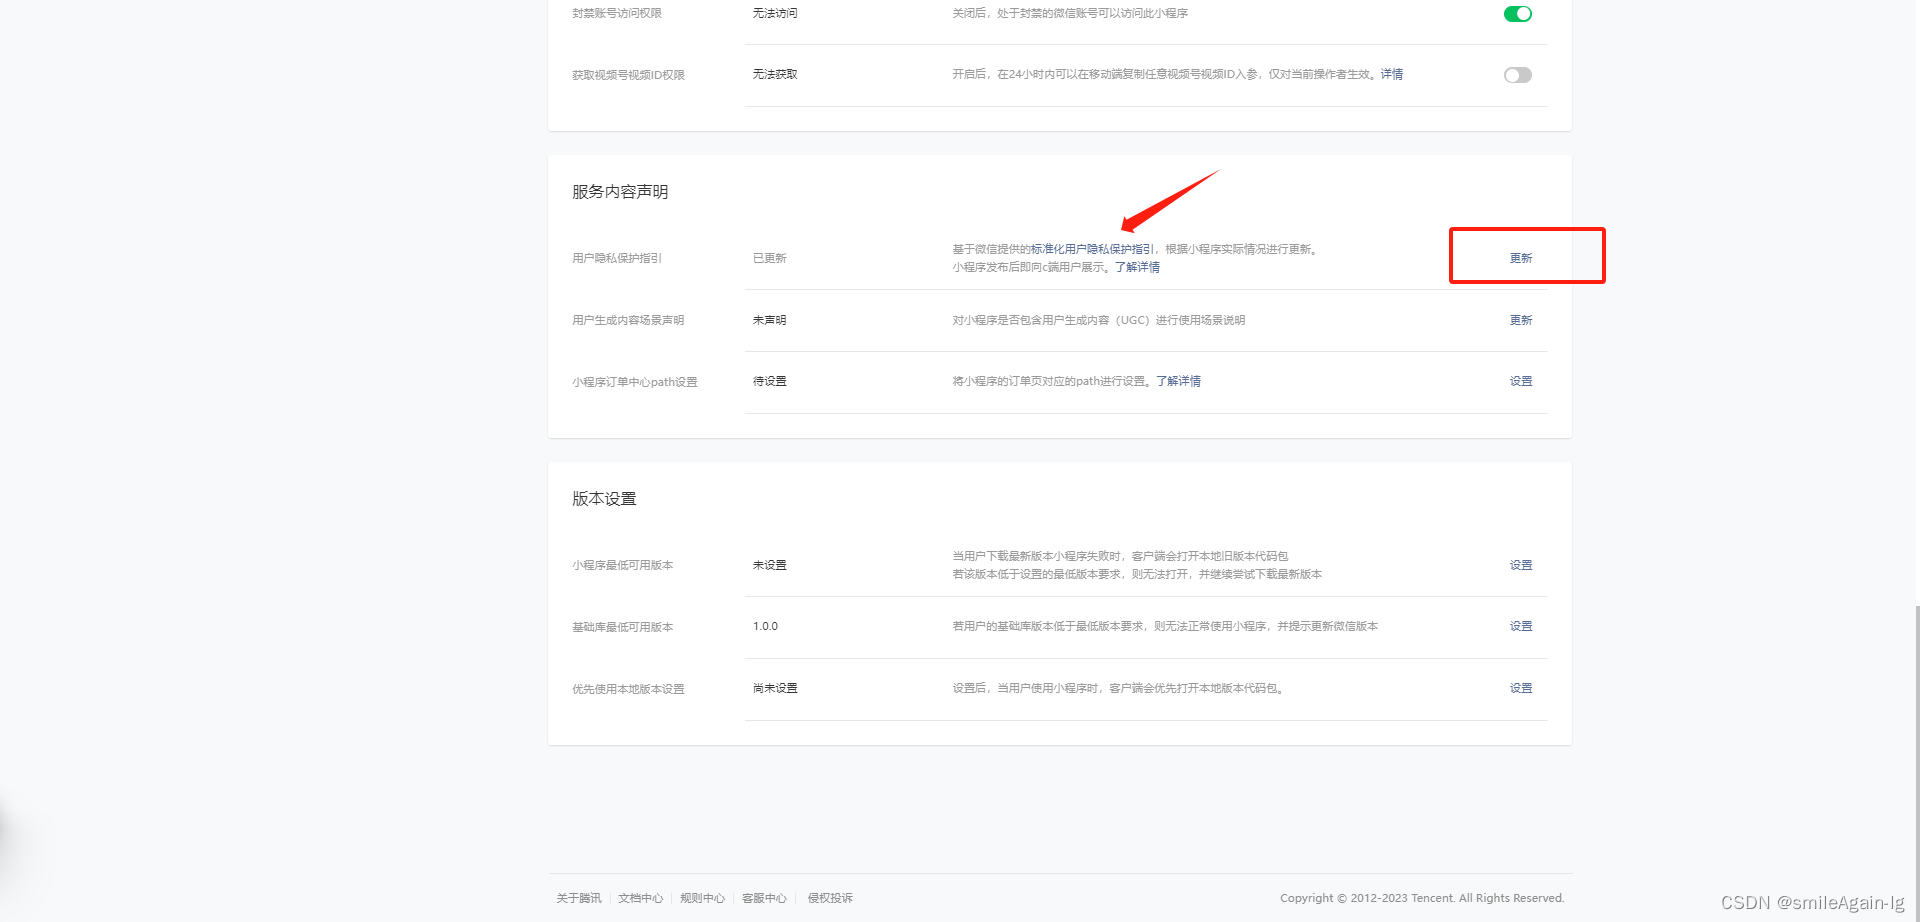Viewport: 1920px width, 922px height.
Task: Open the 标准化用户隐私保护指引 link
Action: pos(1092,249)
